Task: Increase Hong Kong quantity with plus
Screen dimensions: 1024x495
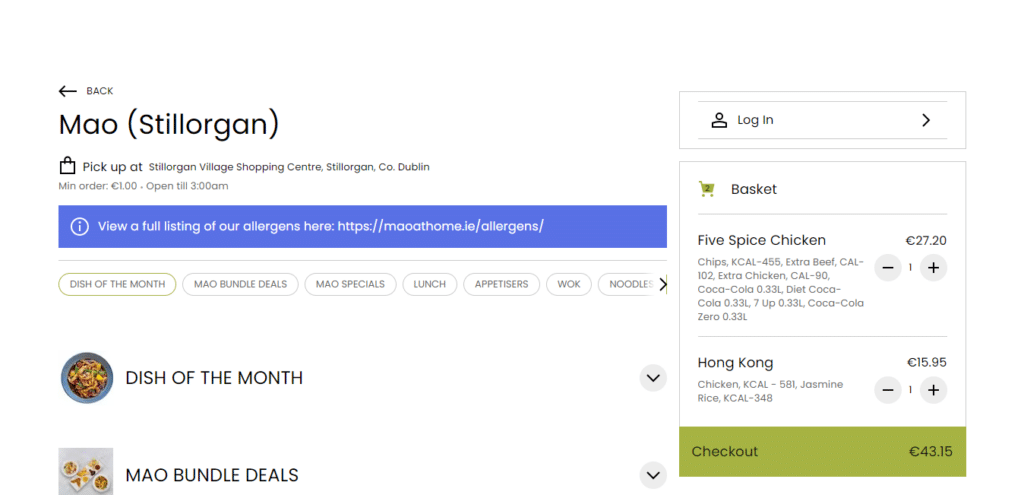Action: point(933,391)
